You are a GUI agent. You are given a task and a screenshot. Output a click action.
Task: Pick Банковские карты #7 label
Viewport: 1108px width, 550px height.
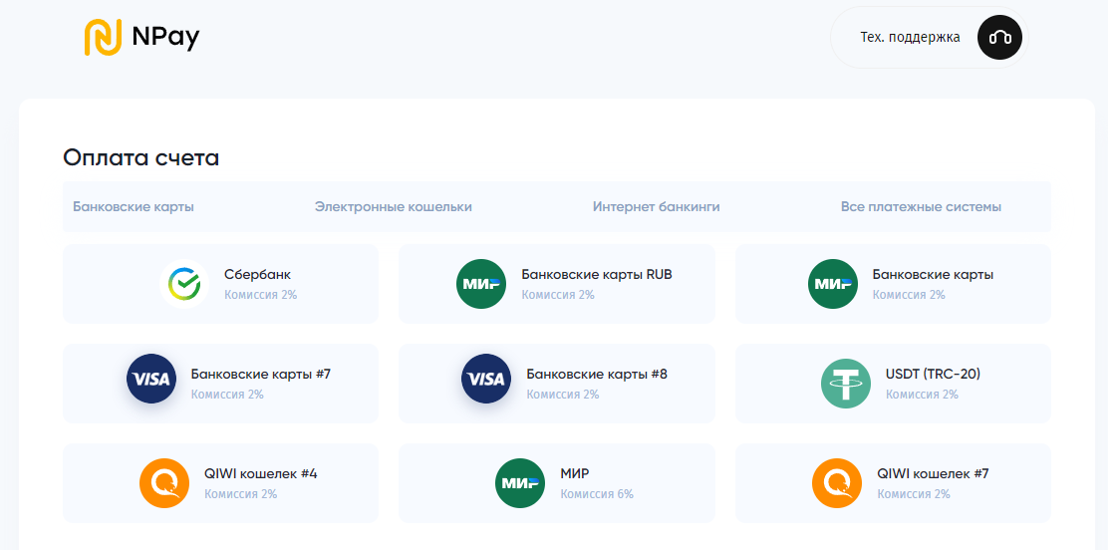pos(261,374)
